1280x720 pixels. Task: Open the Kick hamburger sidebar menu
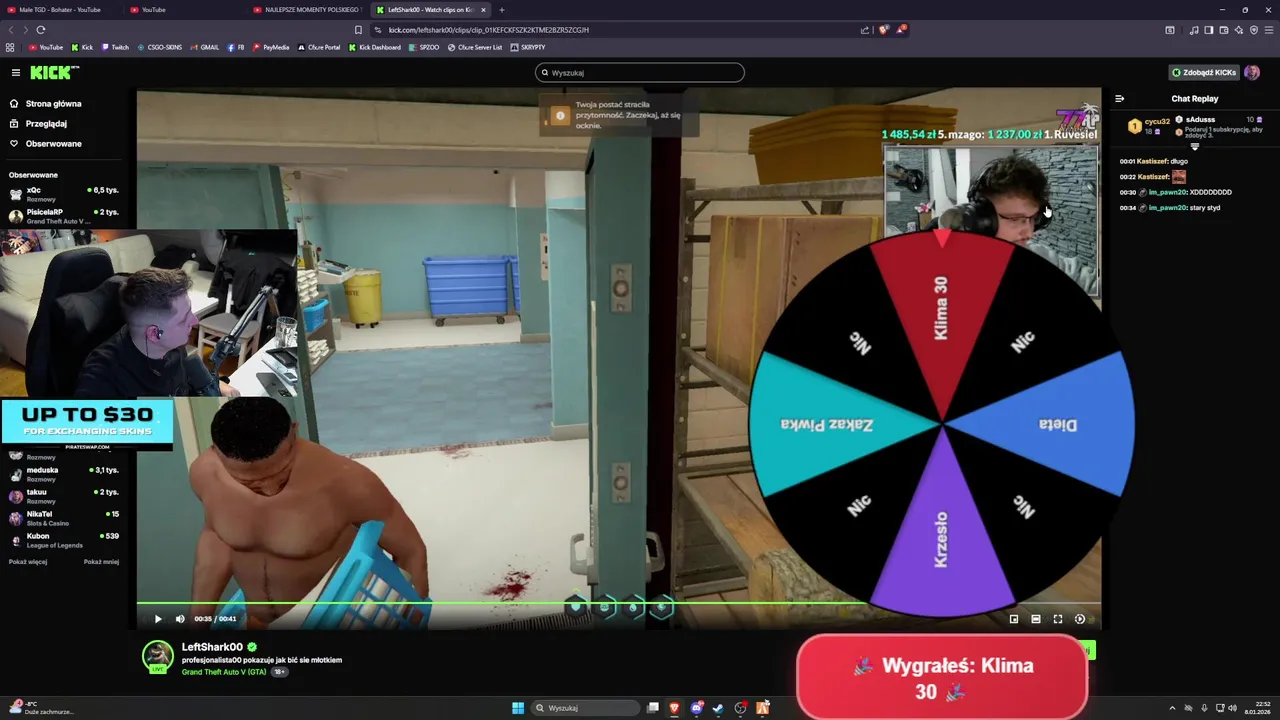click(16, 72)
